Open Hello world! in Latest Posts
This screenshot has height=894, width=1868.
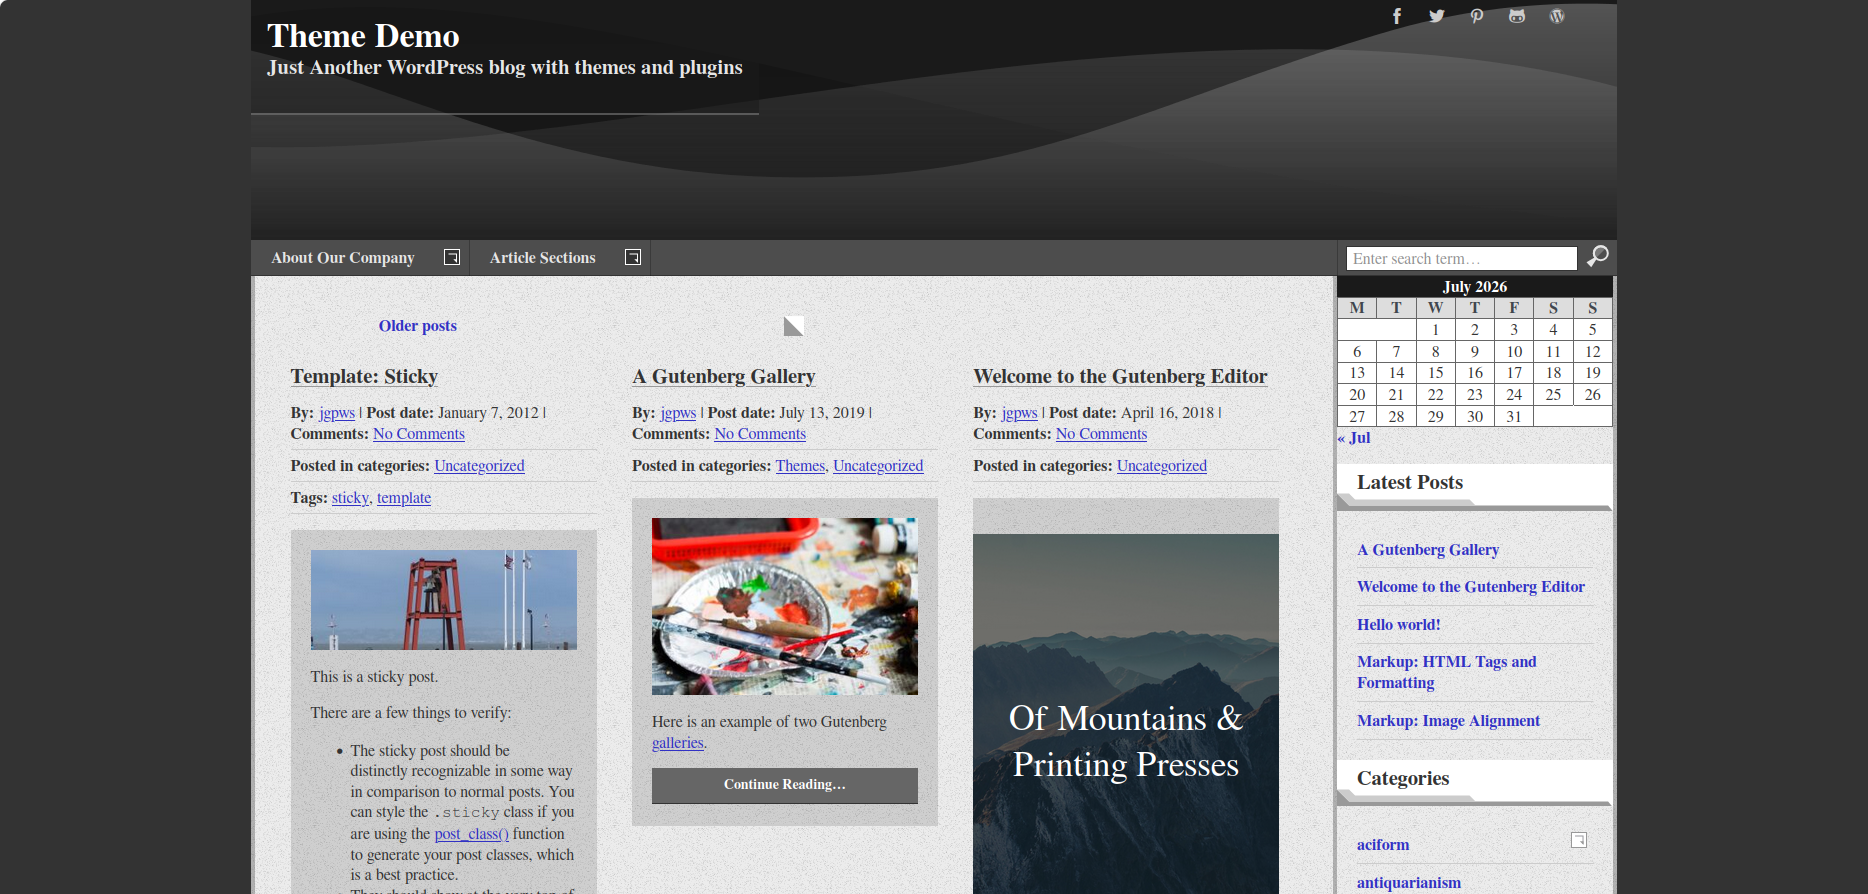tap(1399, 625)
